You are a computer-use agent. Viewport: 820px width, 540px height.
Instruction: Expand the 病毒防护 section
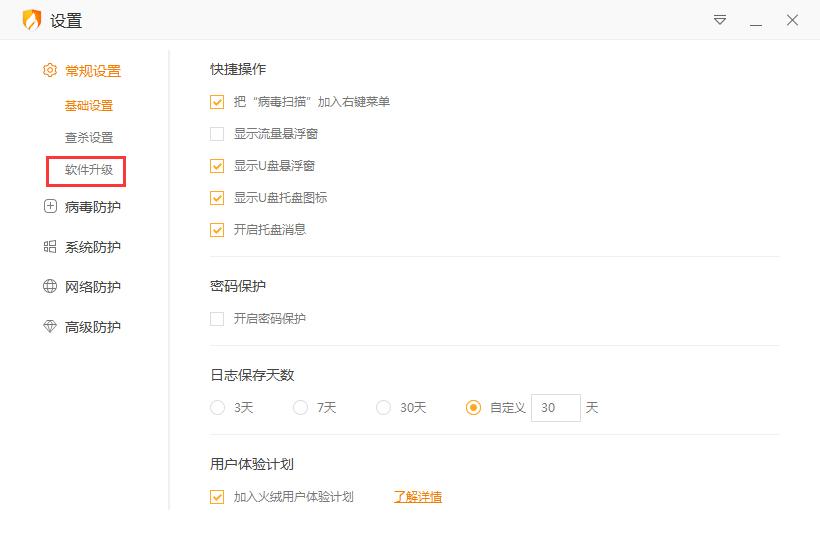coord(92,207)
